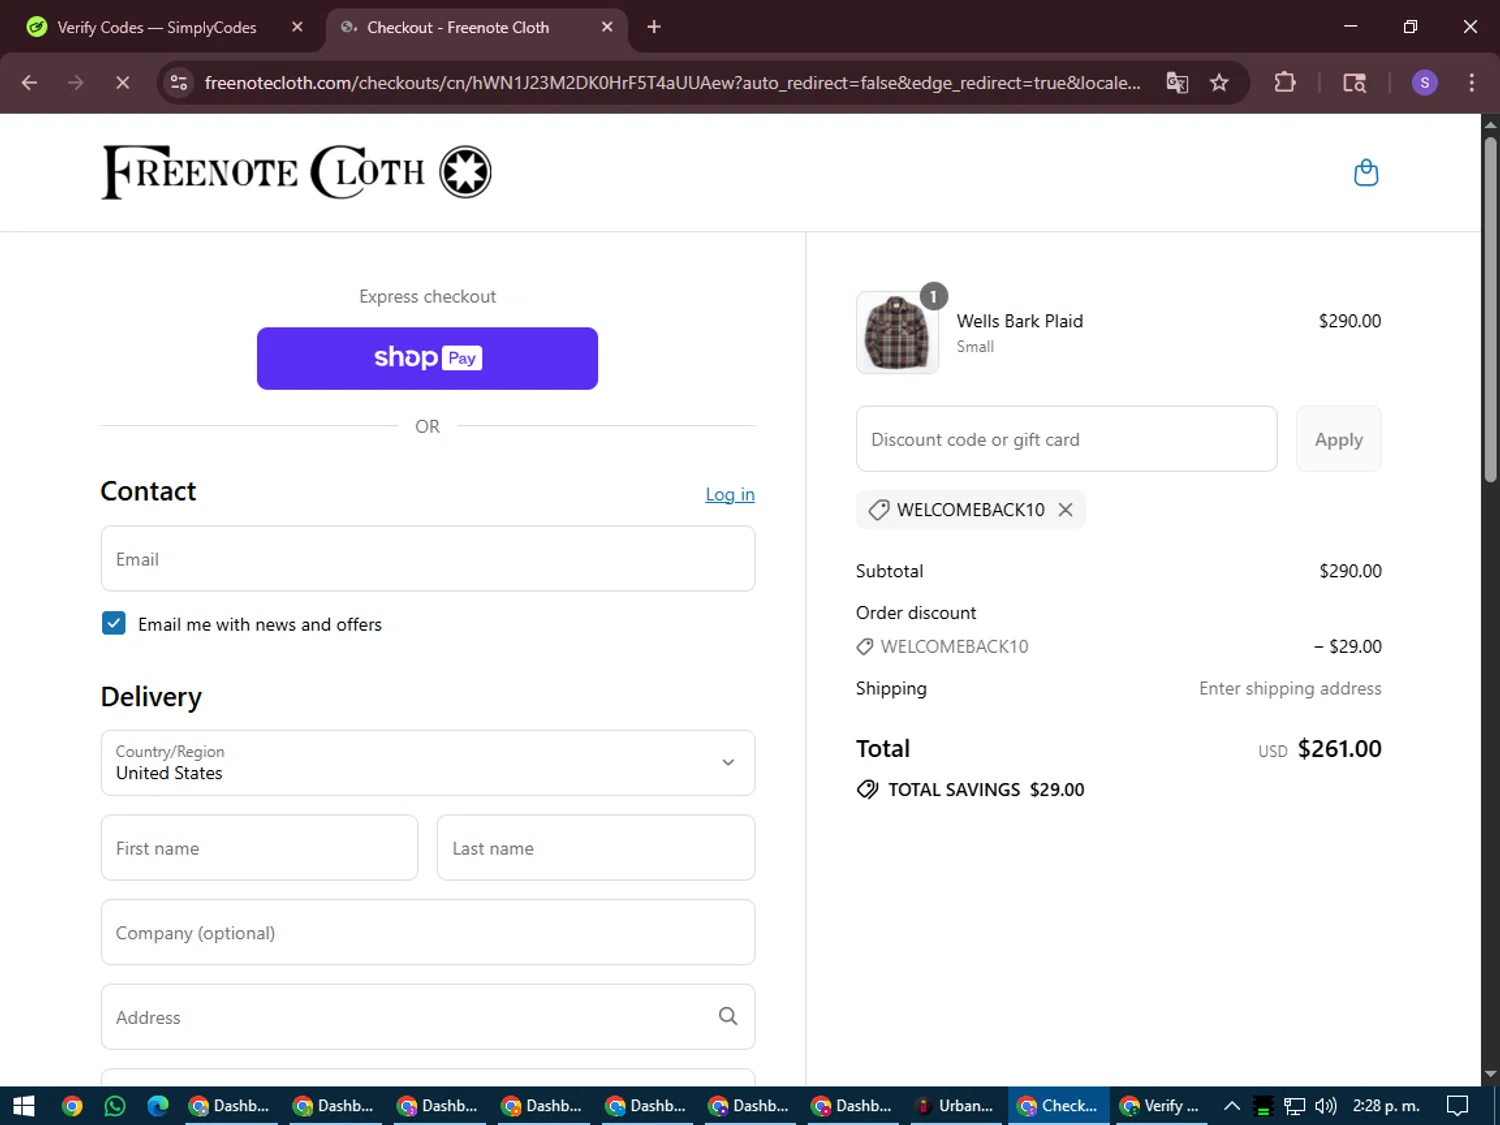Open the shopping bag cart icon
The height and width of the screenshot is (1125, 1500).
pyautogui.click(x=1365, y=173)
